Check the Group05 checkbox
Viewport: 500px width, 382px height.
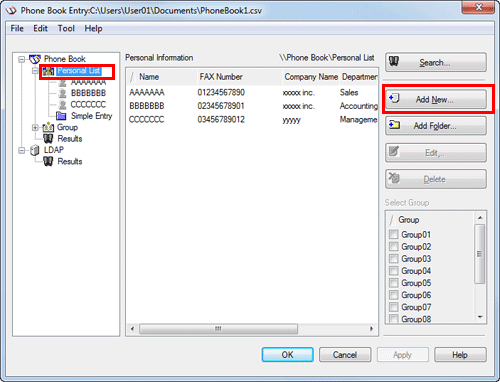394,283
